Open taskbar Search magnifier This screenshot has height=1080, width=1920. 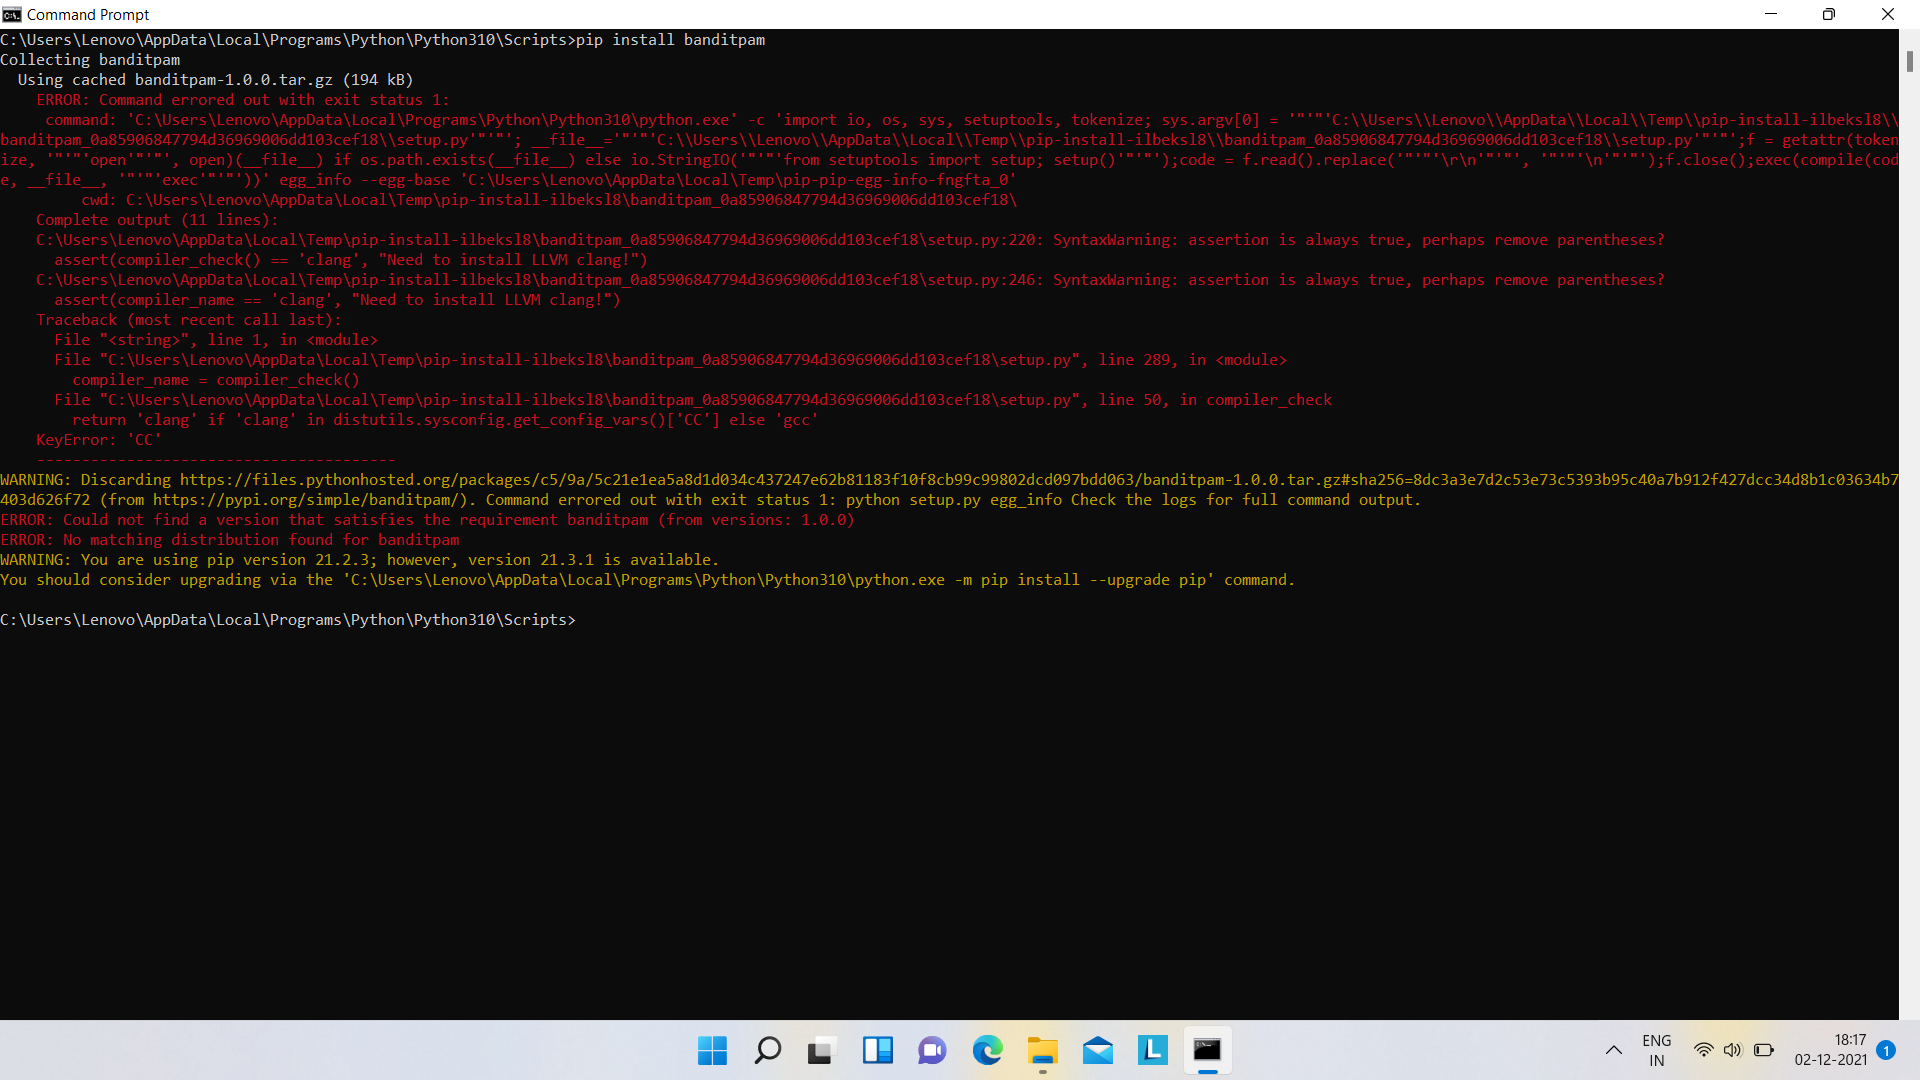tap(767, 1050)
